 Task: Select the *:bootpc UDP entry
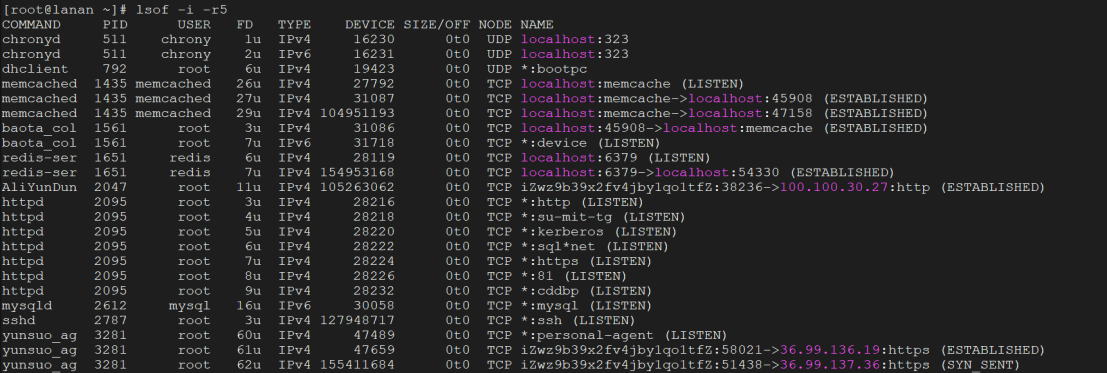tap(554, 69)
